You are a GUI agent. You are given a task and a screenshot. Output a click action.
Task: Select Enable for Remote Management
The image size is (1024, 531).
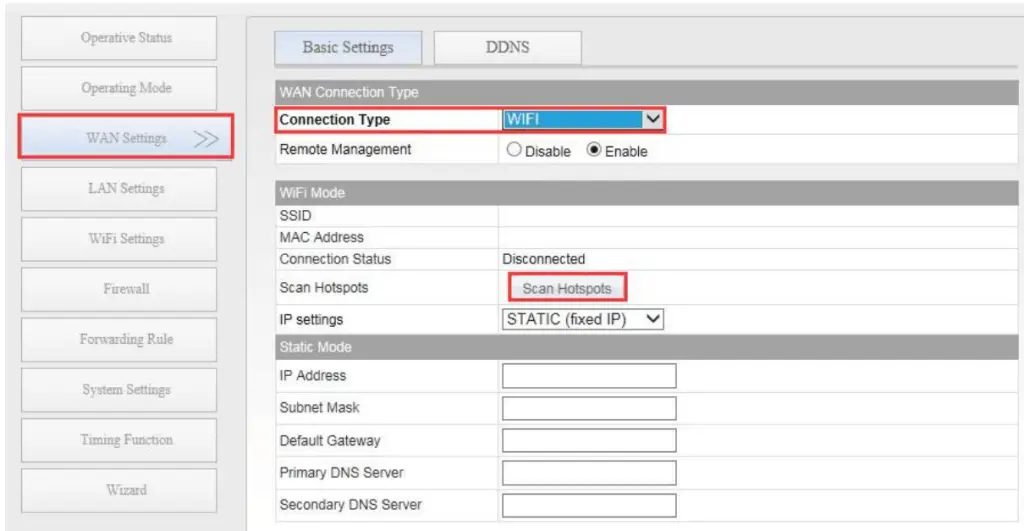tap(593, 151)
